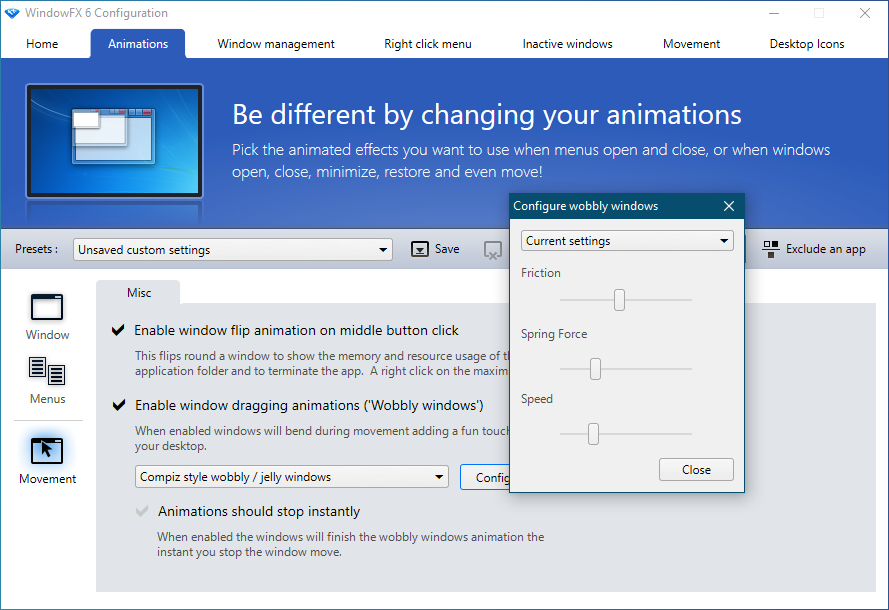This screenshot has height=610, width=889.
Task: Toggle Animations should stop instantly checkbox
Action: click(142, 511)
